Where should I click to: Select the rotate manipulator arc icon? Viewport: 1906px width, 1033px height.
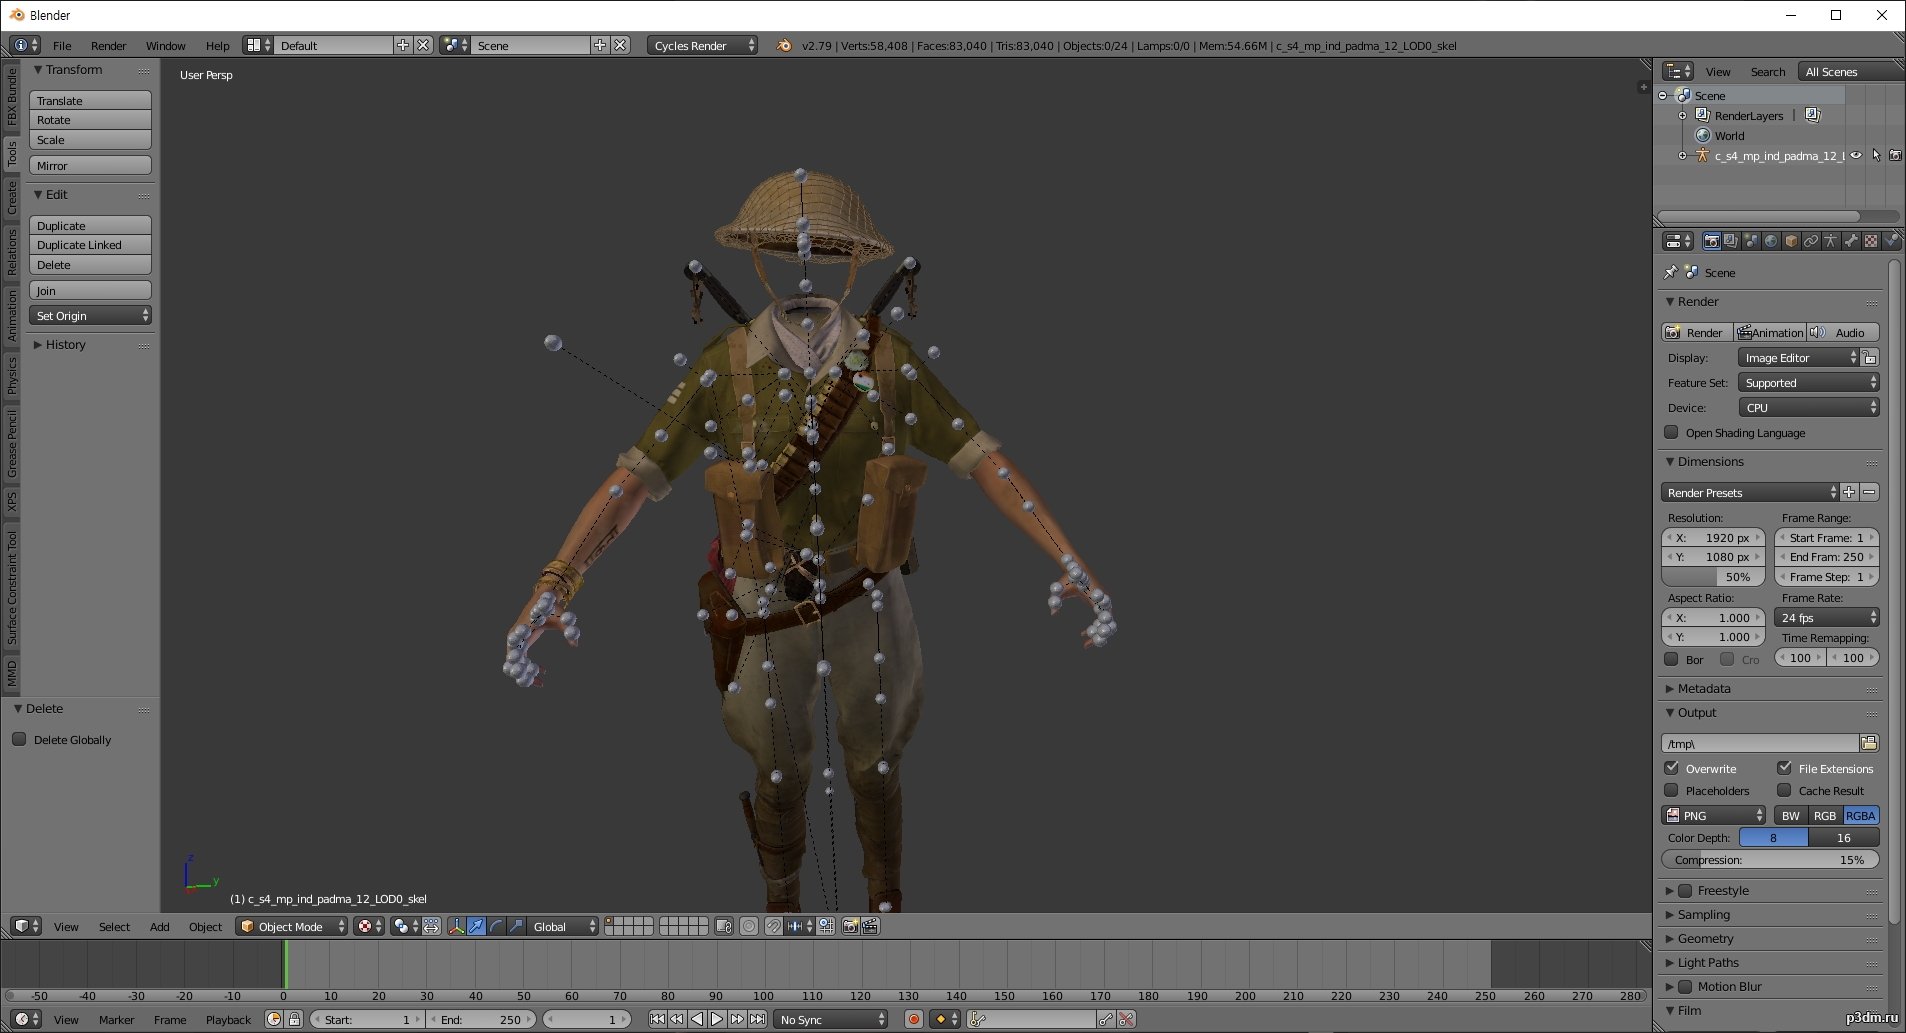pos(496,926)
